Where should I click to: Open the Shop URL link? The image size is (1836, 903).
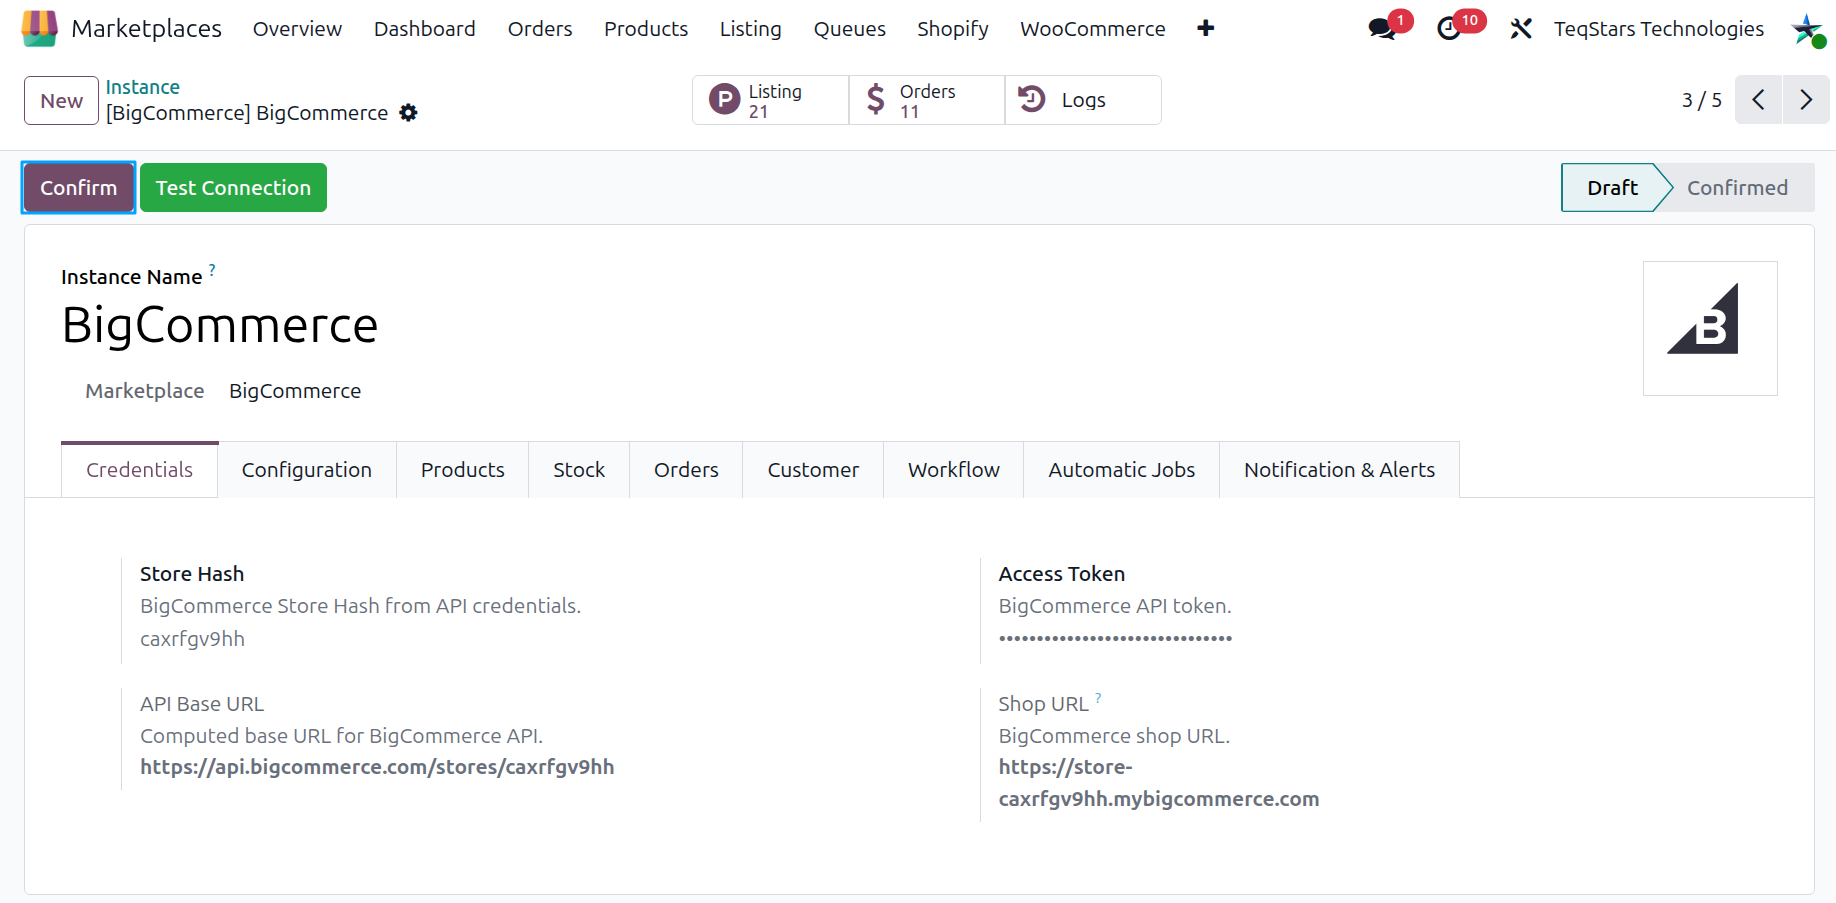pos(1159,783)
